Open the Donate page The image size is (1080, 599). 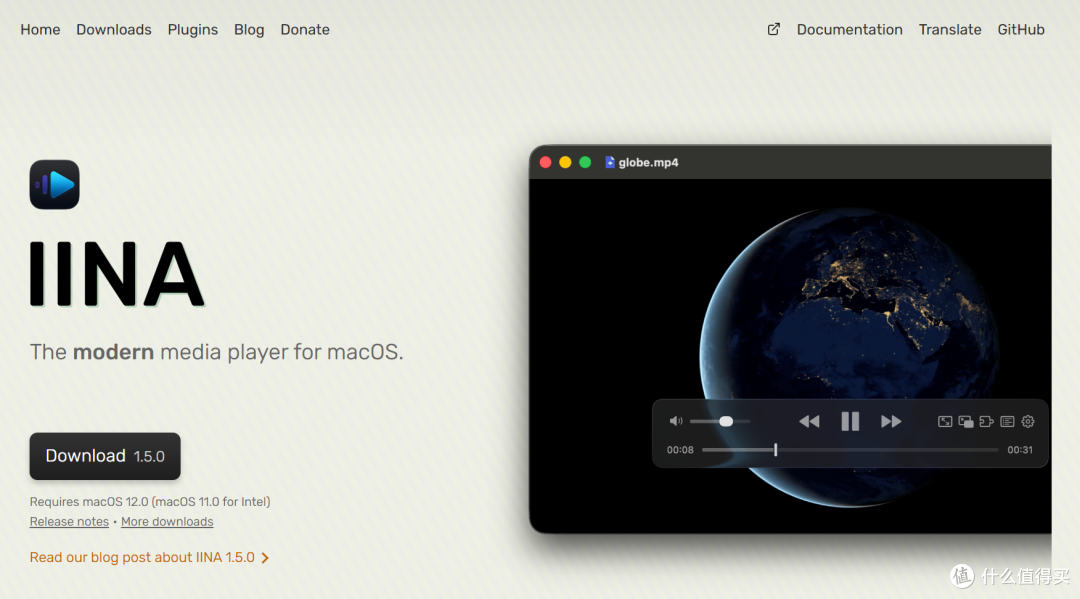click(x=305, y=30)
